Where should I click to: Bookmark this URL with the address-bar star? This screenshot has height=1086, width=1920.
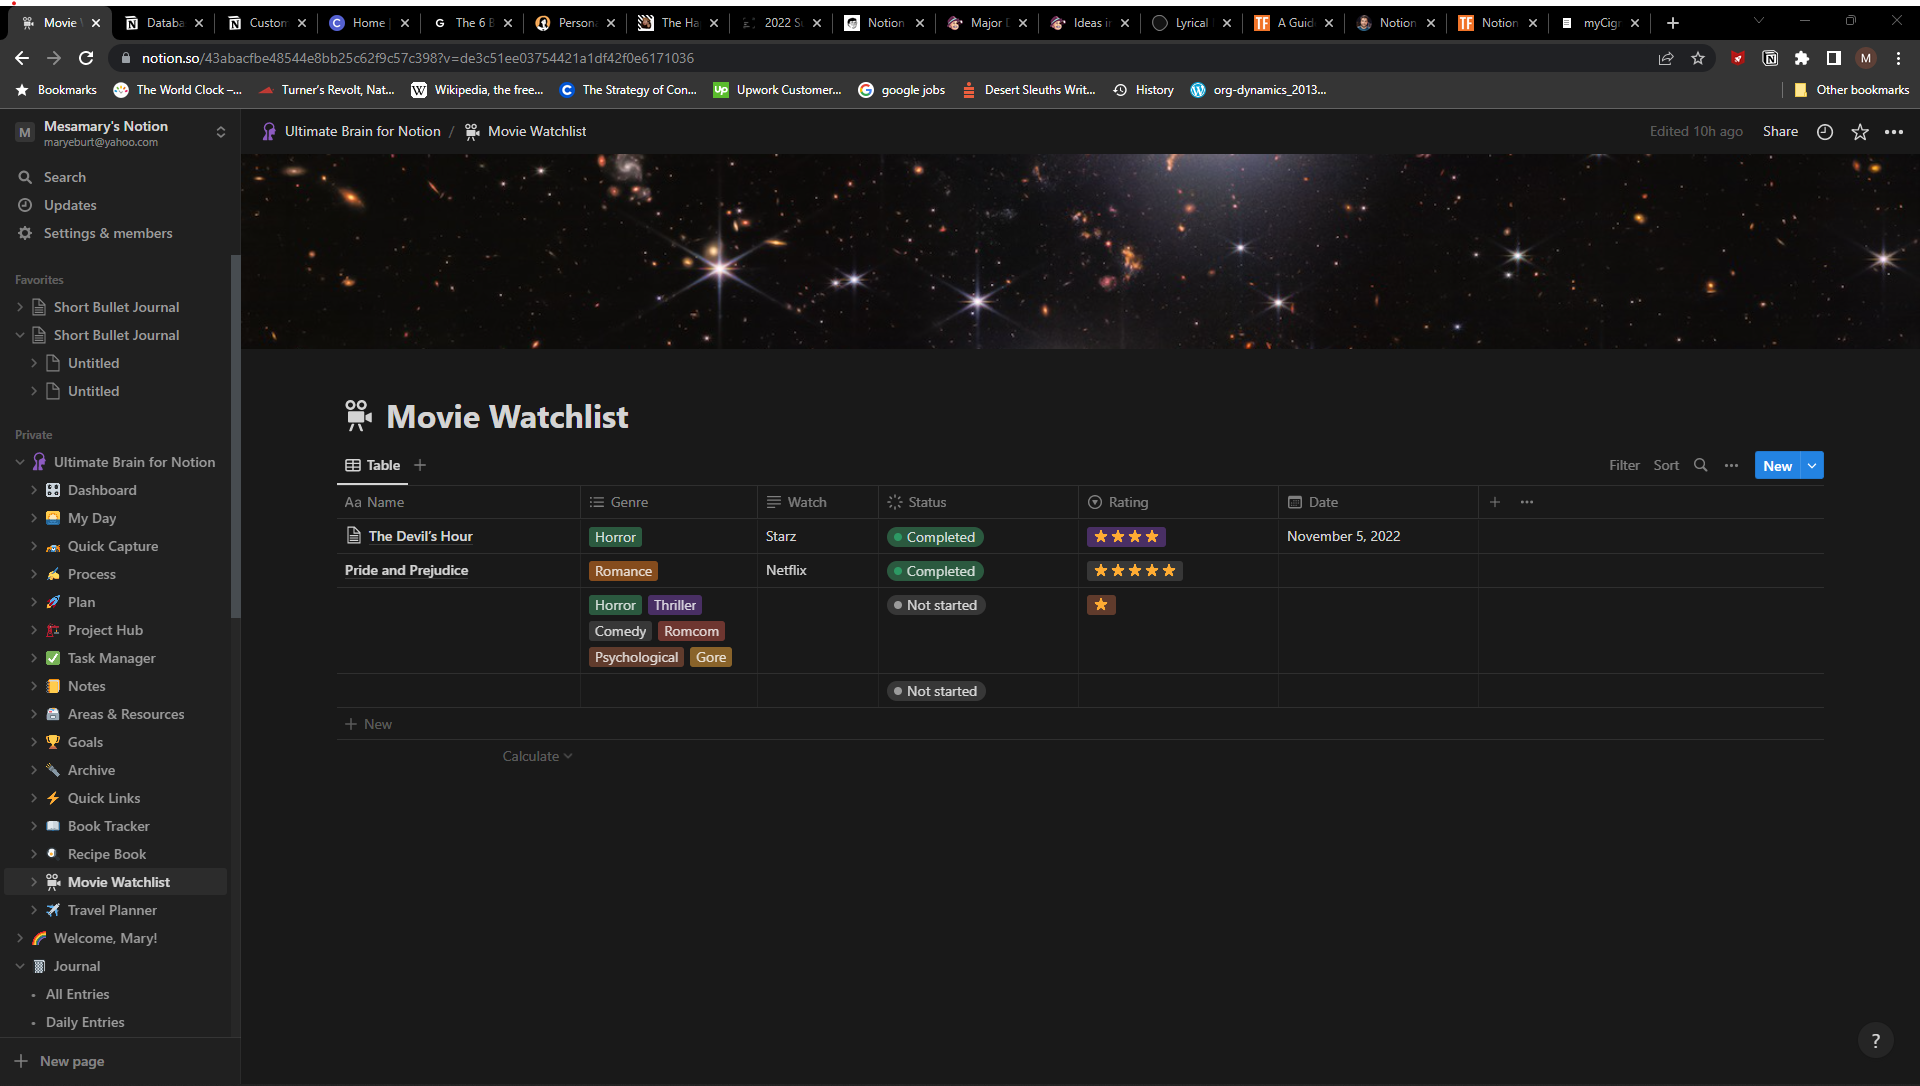[x=1698, y=58]
